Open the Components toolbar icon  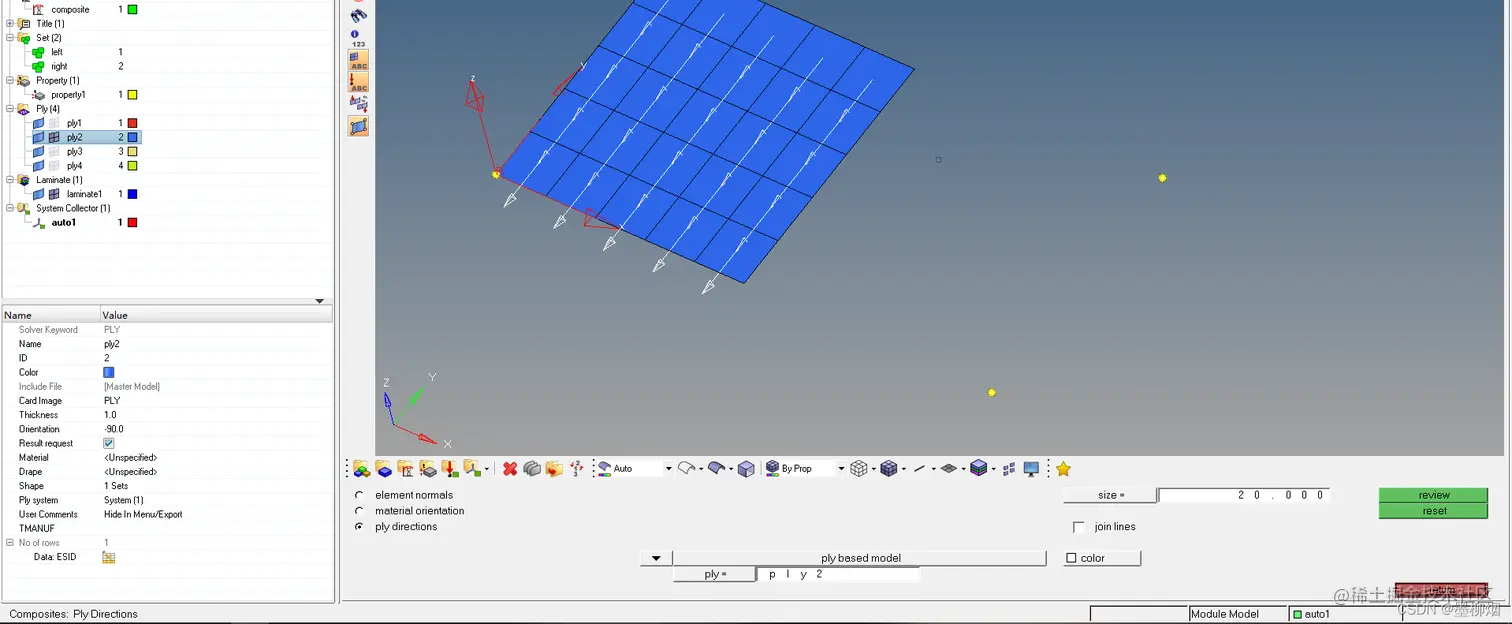point(384,468)
